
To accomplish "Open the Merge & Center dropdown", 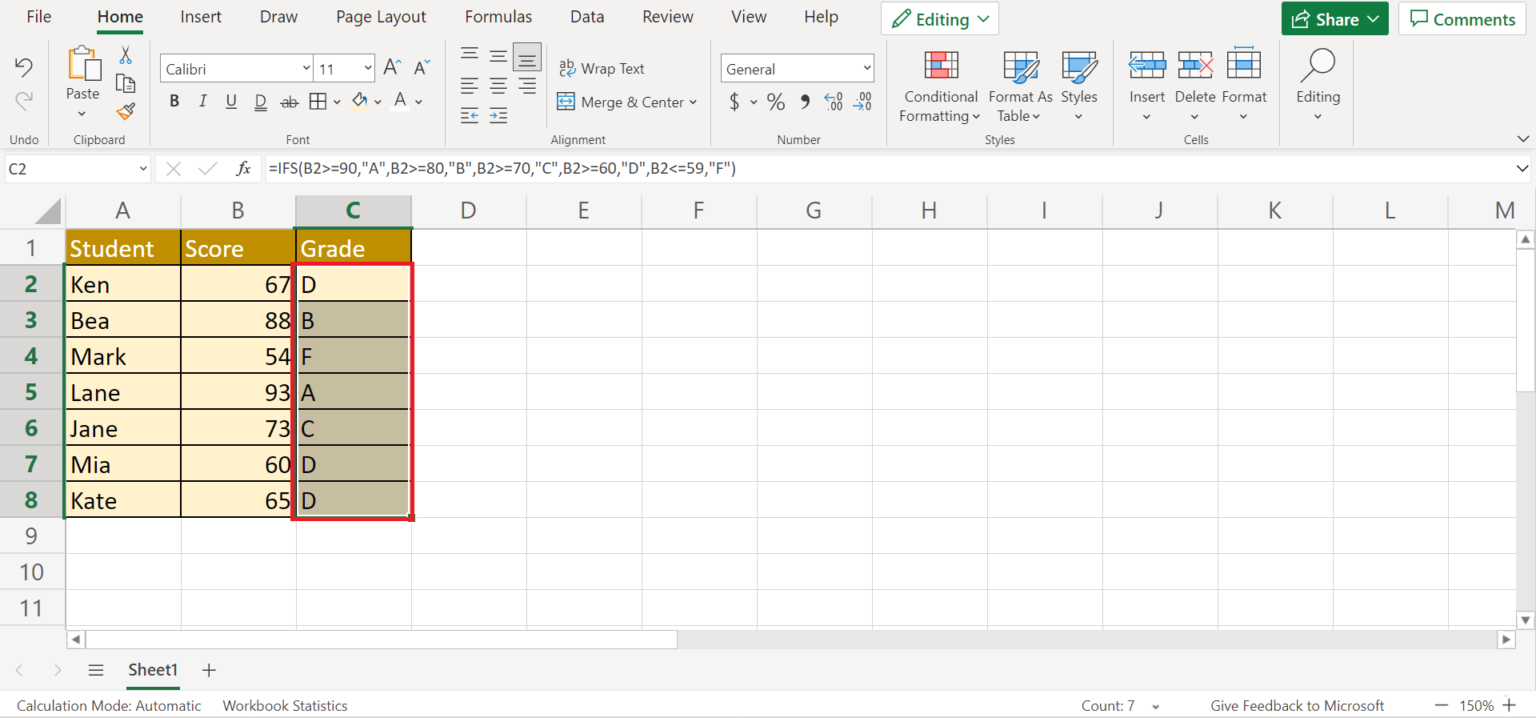I will click(693, 102).
